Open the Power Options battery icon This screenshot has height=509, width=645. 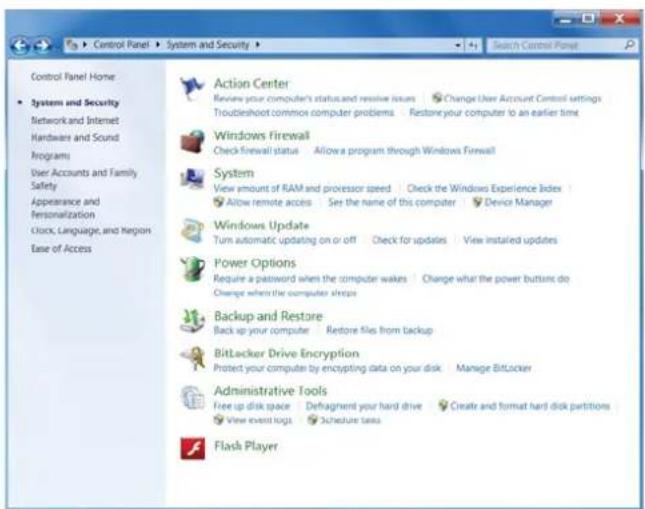pos(192,269)
